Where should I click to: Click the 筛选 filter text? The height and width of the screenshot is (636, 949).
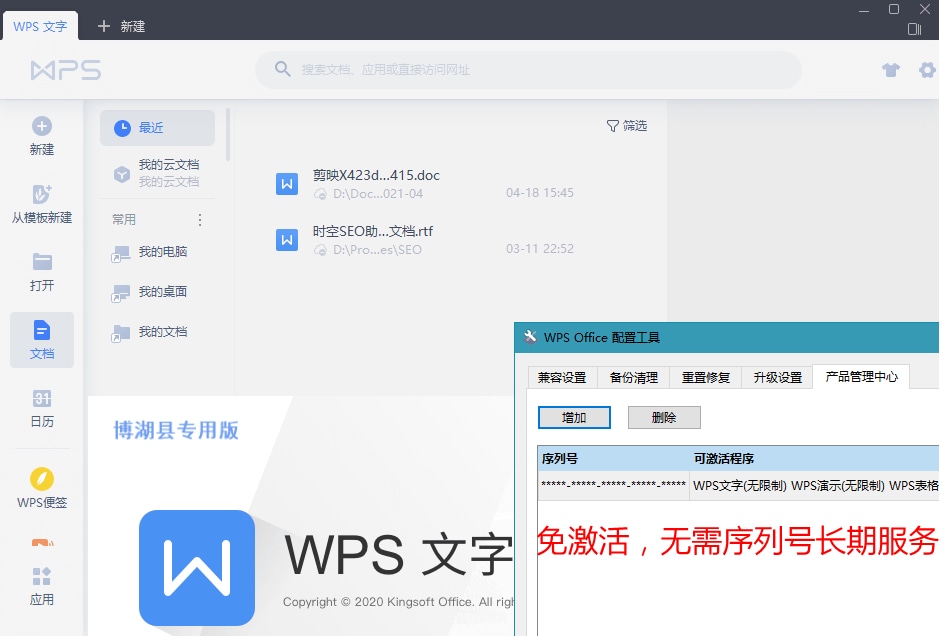click(635, 126)
